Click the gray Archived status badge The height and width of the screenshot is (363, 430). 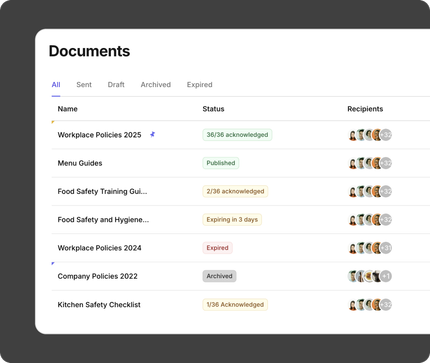tap(219, 276)
